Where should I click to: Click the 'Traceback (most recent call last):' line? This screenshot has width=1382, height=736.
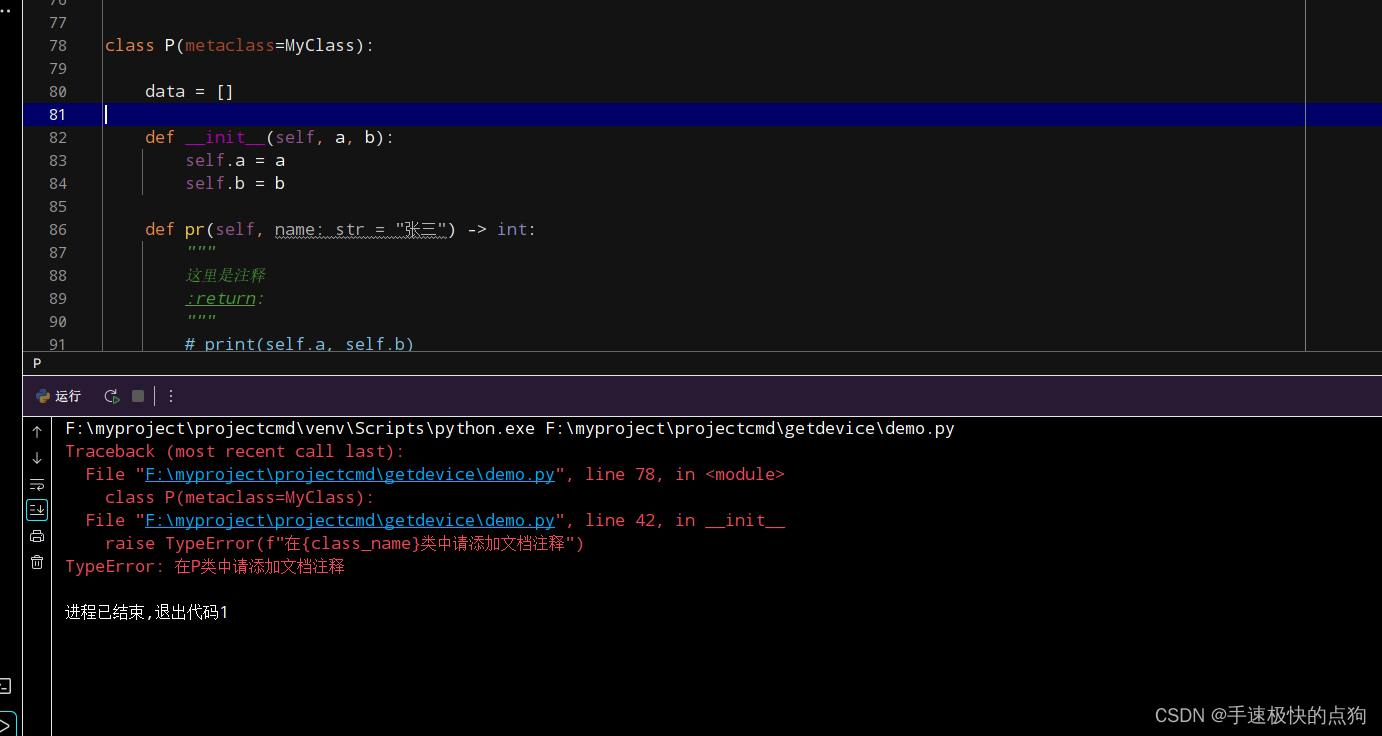coord(235,451)
